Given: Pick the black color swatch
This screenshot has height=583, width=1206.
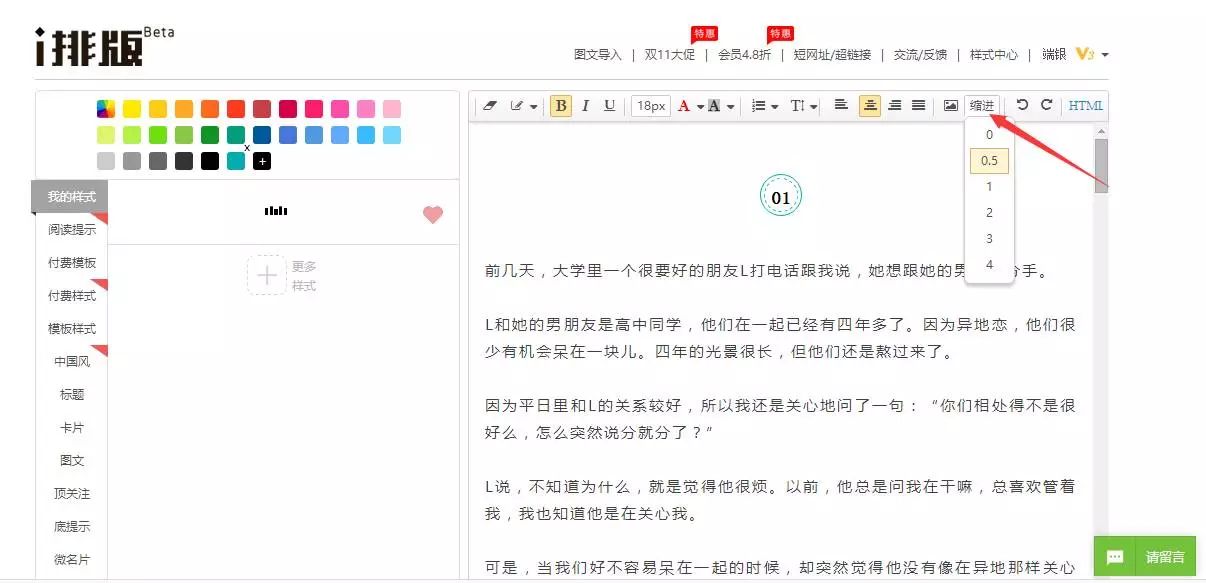Looking at the screenshot, I should 210,161.
